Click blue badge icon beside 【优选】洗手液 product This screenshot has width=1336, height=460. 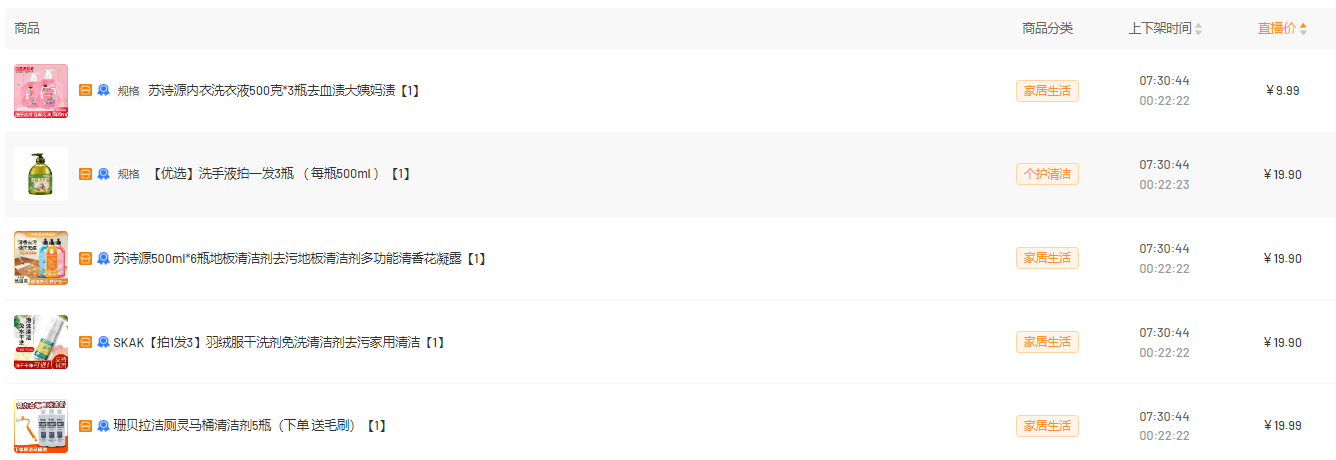tap(103, 174)
